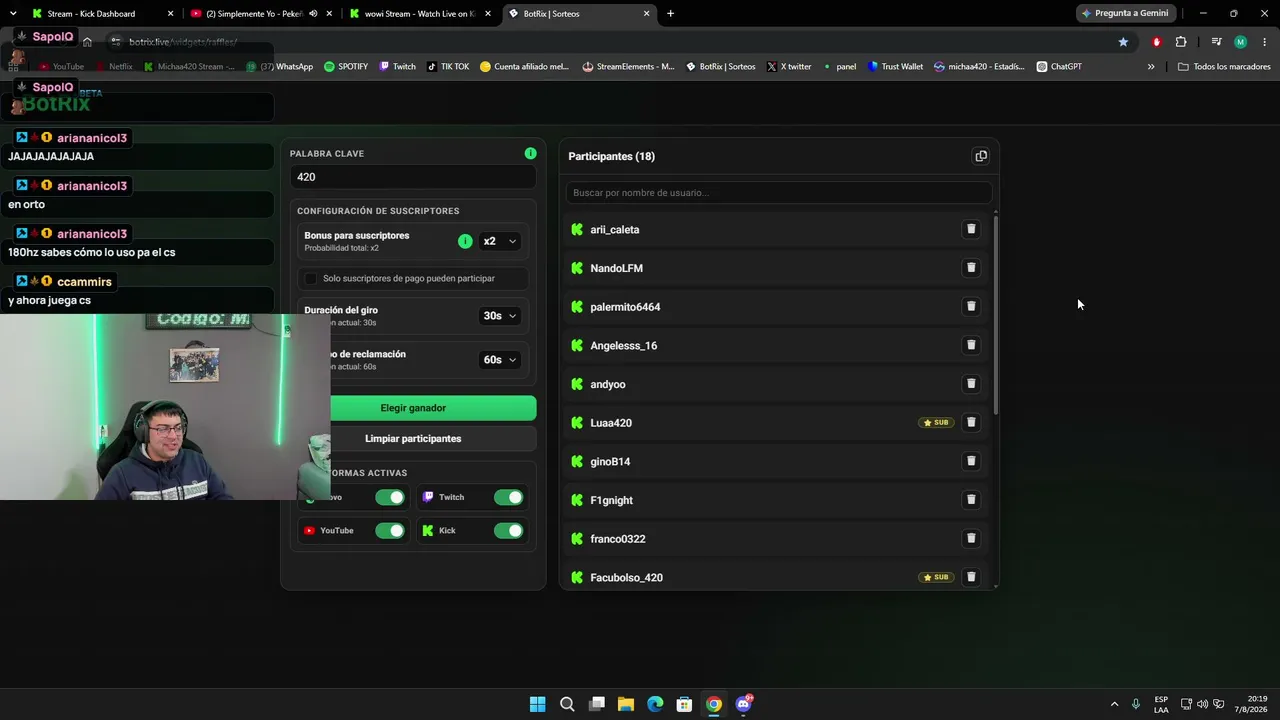The width and height of the screenshot is (1280, 720).
Task: Bookmark this page with the star icon
Action: (x=1123, y=42)
